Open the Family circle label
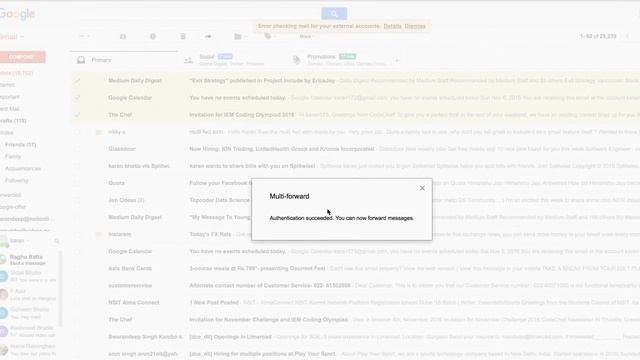Screen dimensions: 640x360 point(13,157)
